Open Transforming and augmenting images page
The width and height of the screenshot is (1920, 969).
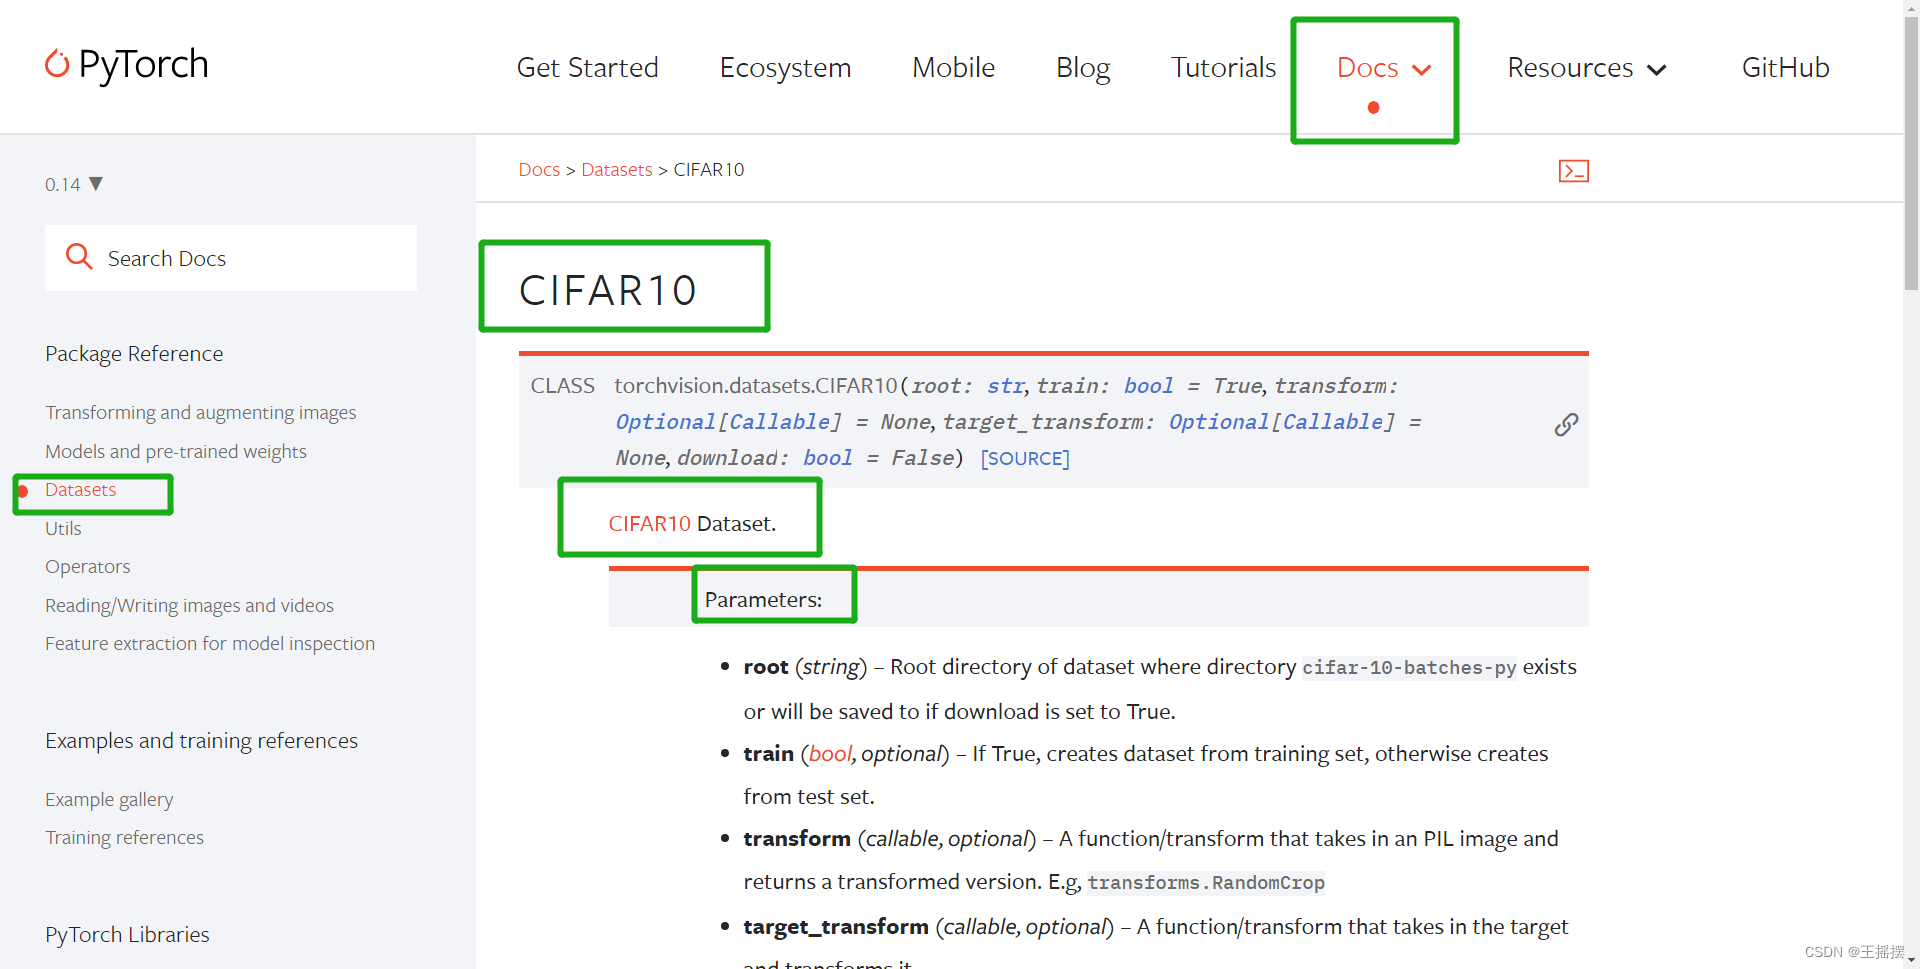(x=200, y=412)
